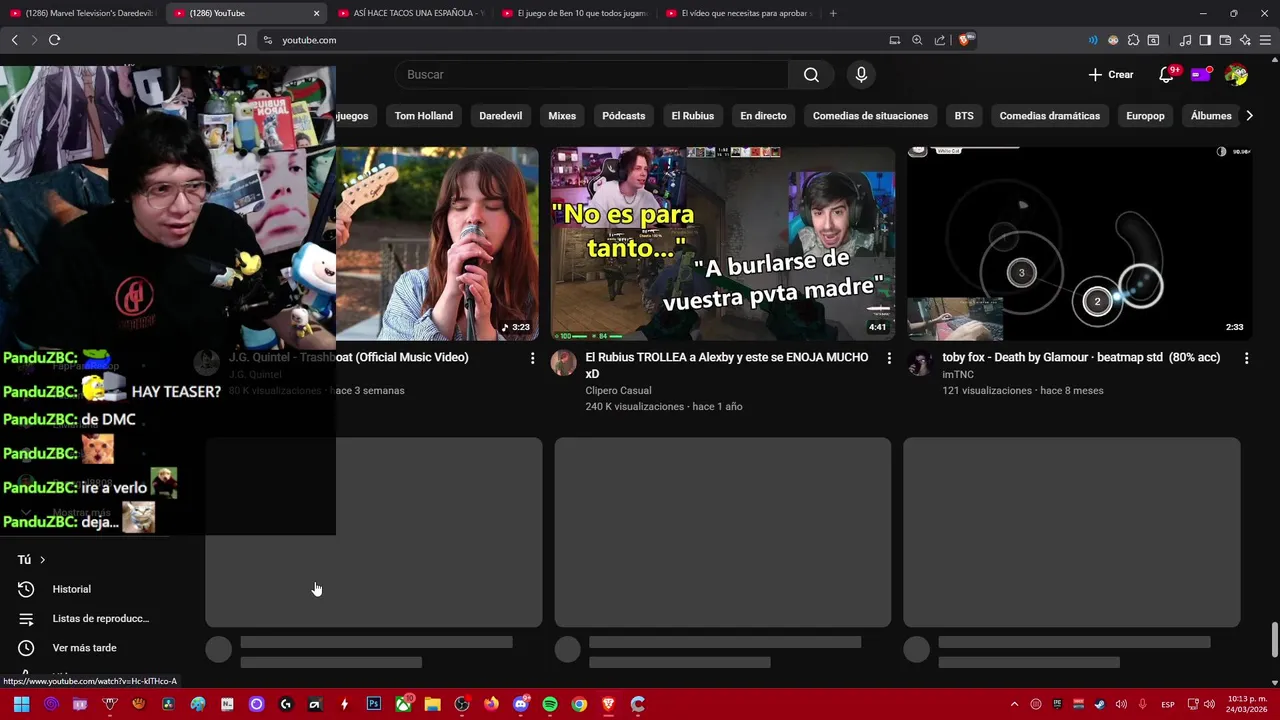Open the imTNC channel link
This screenshot has height=720, width=1280.
click(958, 375)
